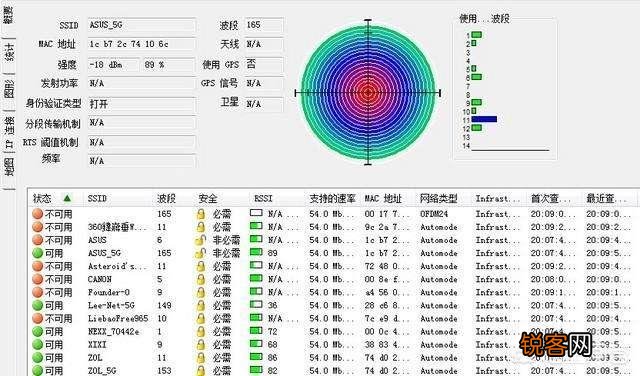Screen dimensions: 640x376
Task: Click the green status circle of Lee-Net-5G row
Action: tap(38, 305)
